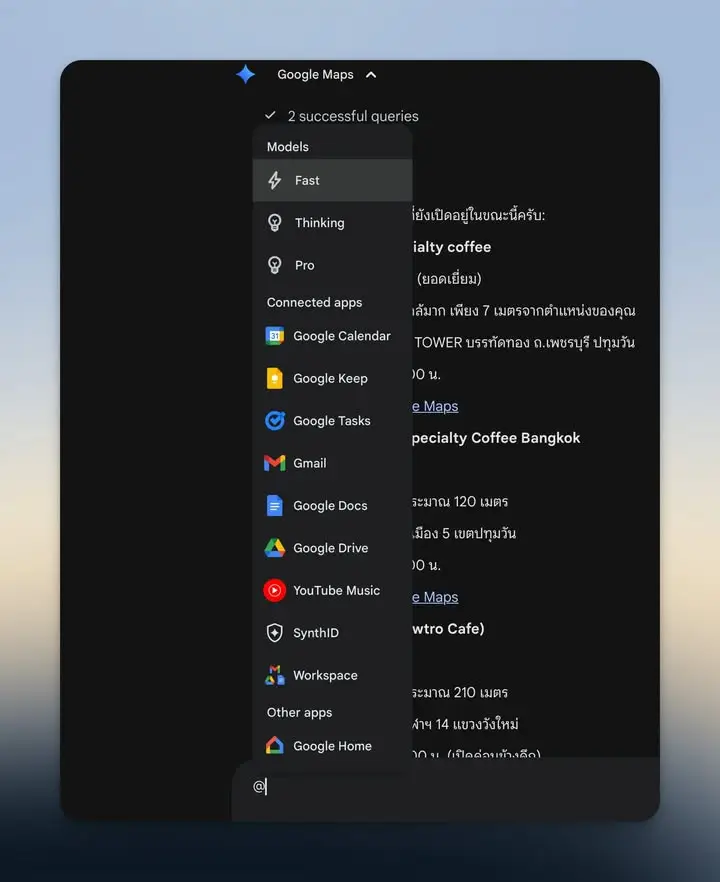Click the SynthID shield icon
This screenshot has width=720, height=882.
[274, 633]
